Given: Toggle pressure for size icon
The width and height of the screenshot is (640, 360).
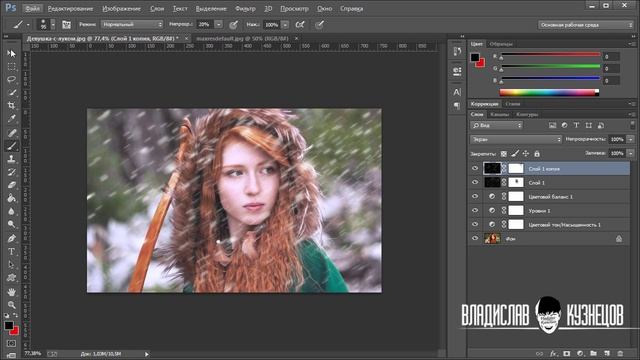Looking at the screenshot, I should 320,25.
